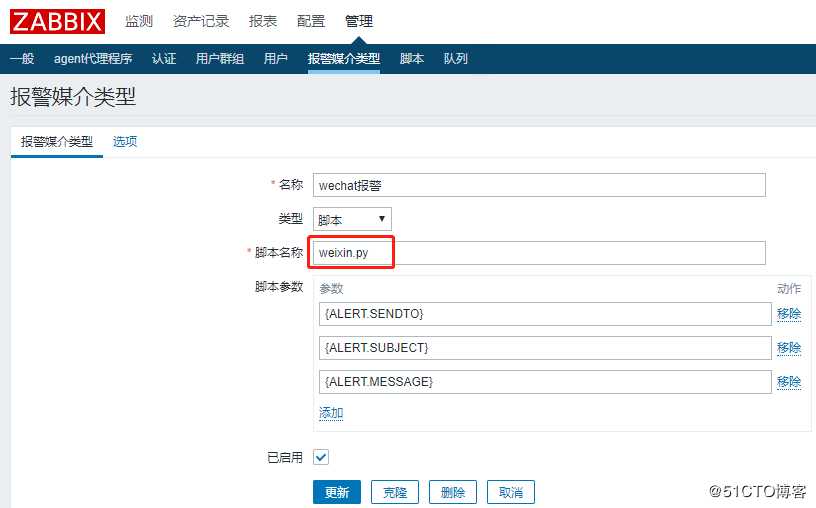
Task: Switch to the 选项 tab
Action: (125, 142)
